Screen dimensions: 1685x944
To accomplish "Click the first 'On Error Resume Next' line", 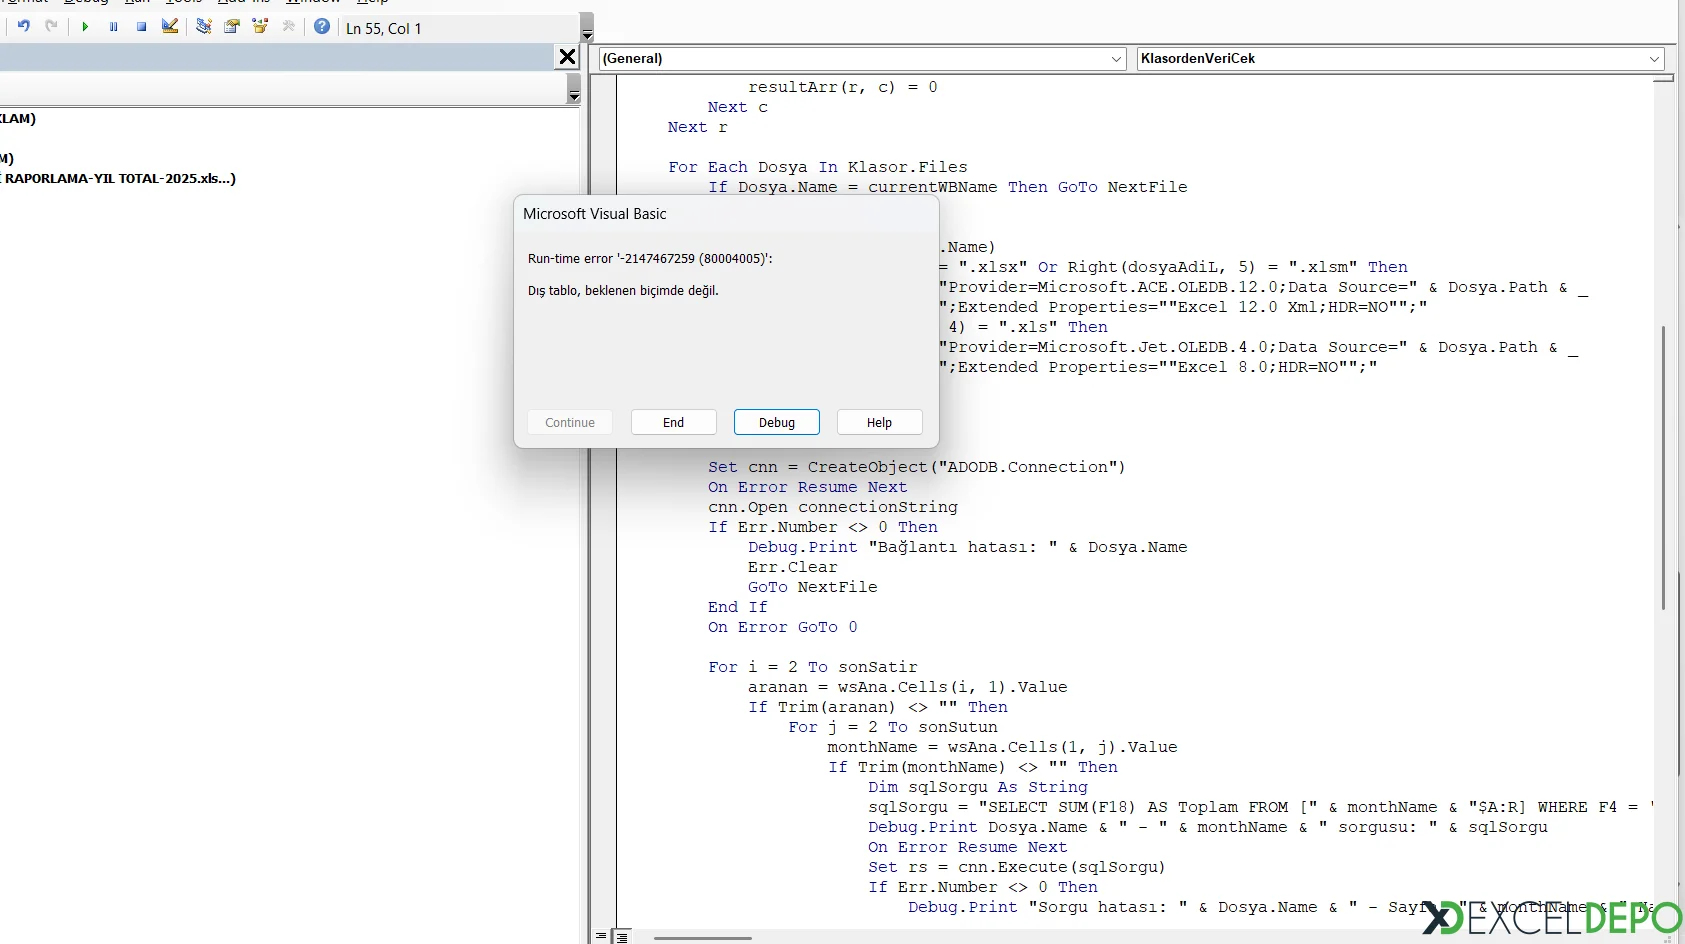I will point(808,487).
